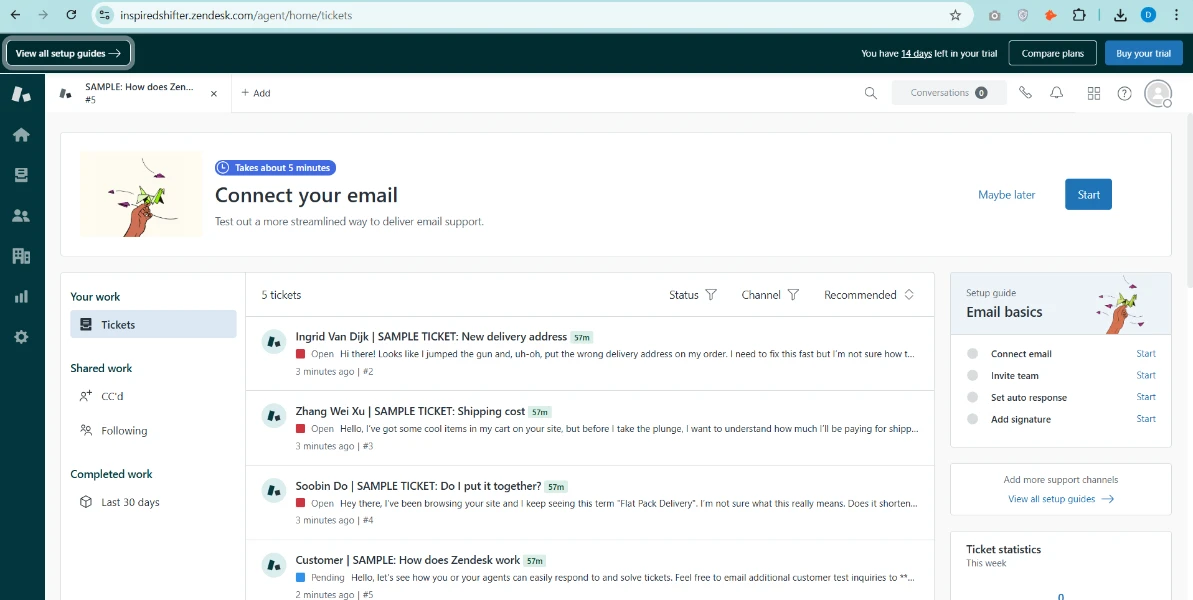Open the Channel filter dropdown
1193x600 pixels.
click(x=770, y=295)
